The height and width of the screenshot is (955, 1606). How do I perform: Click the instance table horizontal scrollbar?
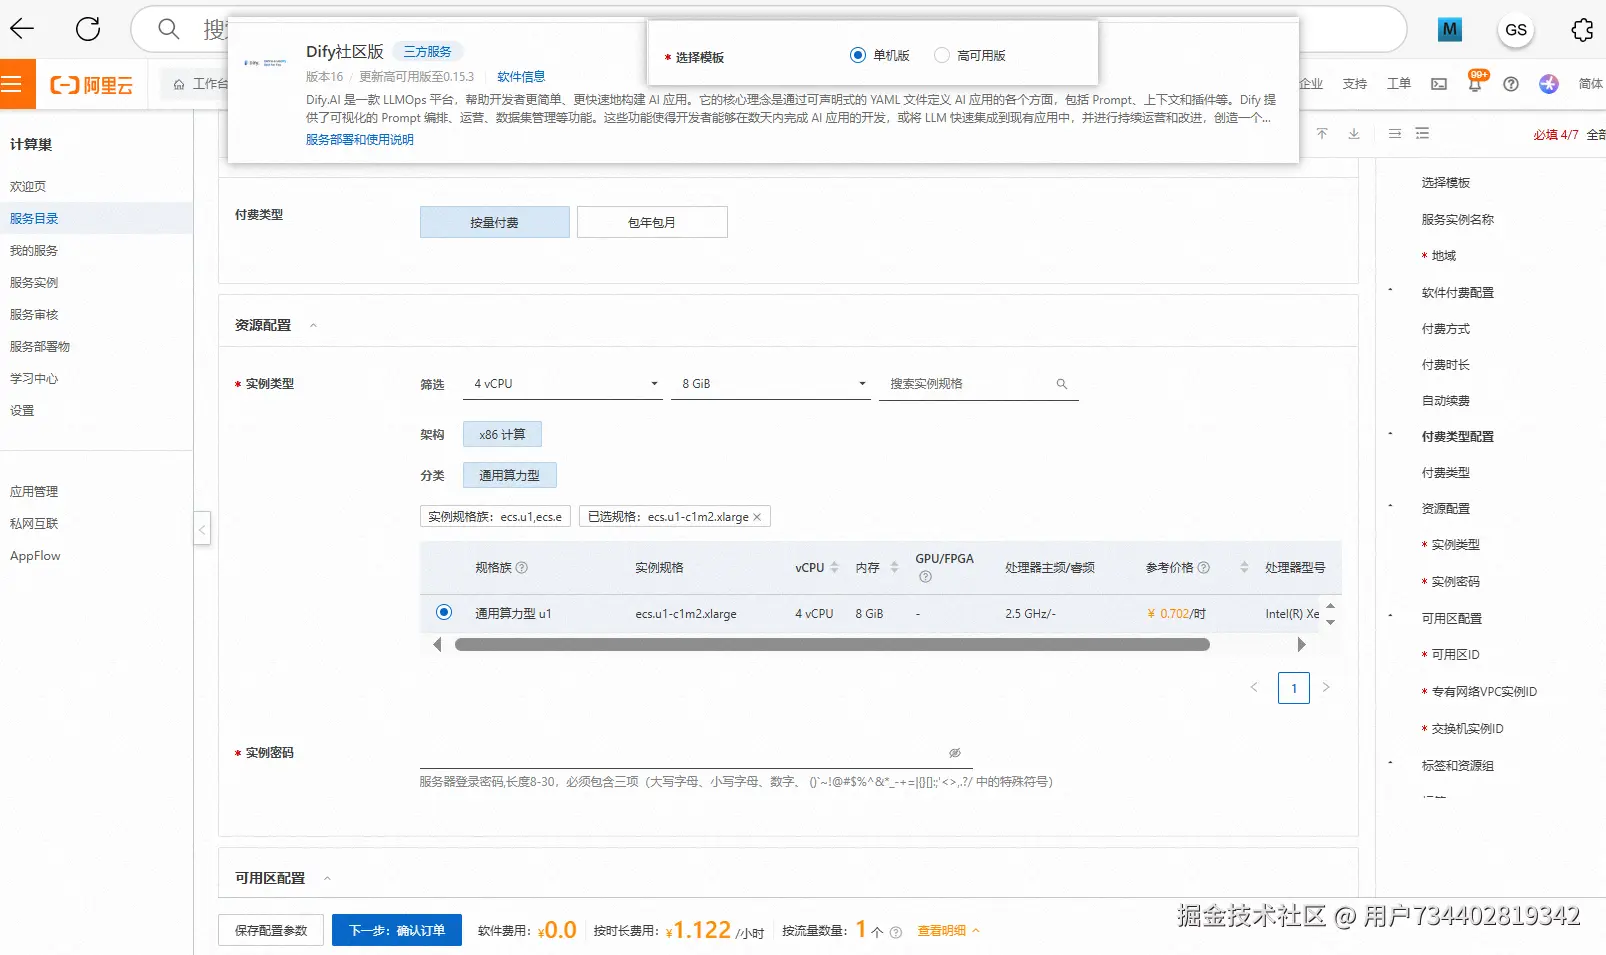[832, 645]
